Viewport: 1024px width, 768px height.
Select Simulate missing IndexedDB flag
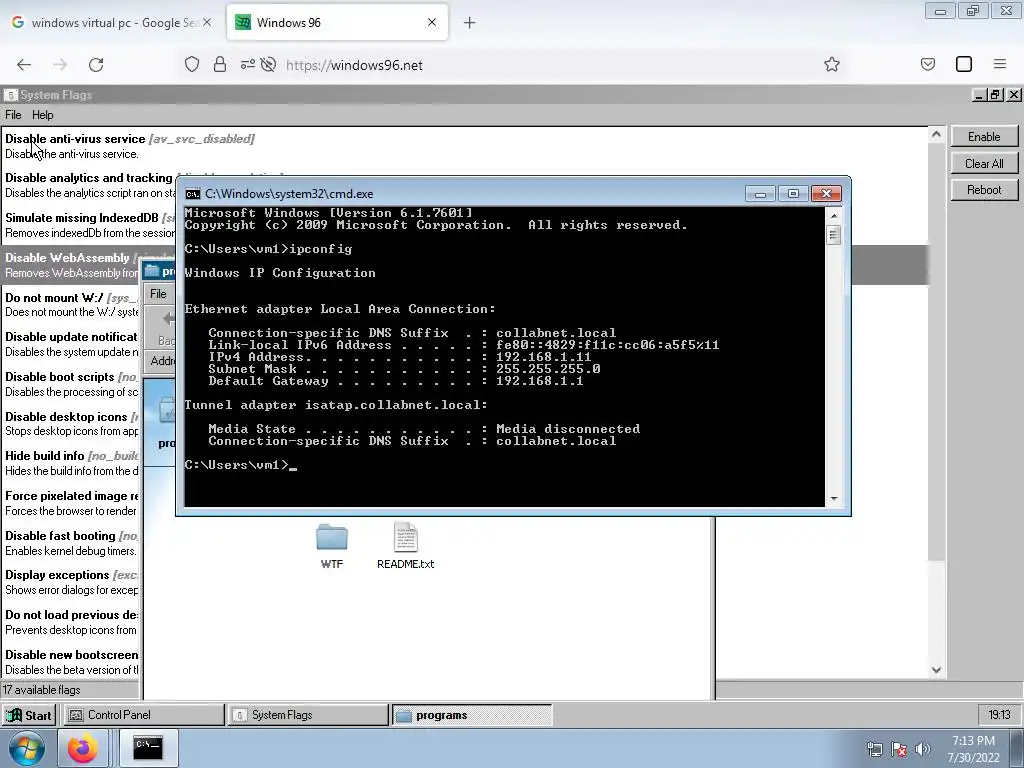89,225
